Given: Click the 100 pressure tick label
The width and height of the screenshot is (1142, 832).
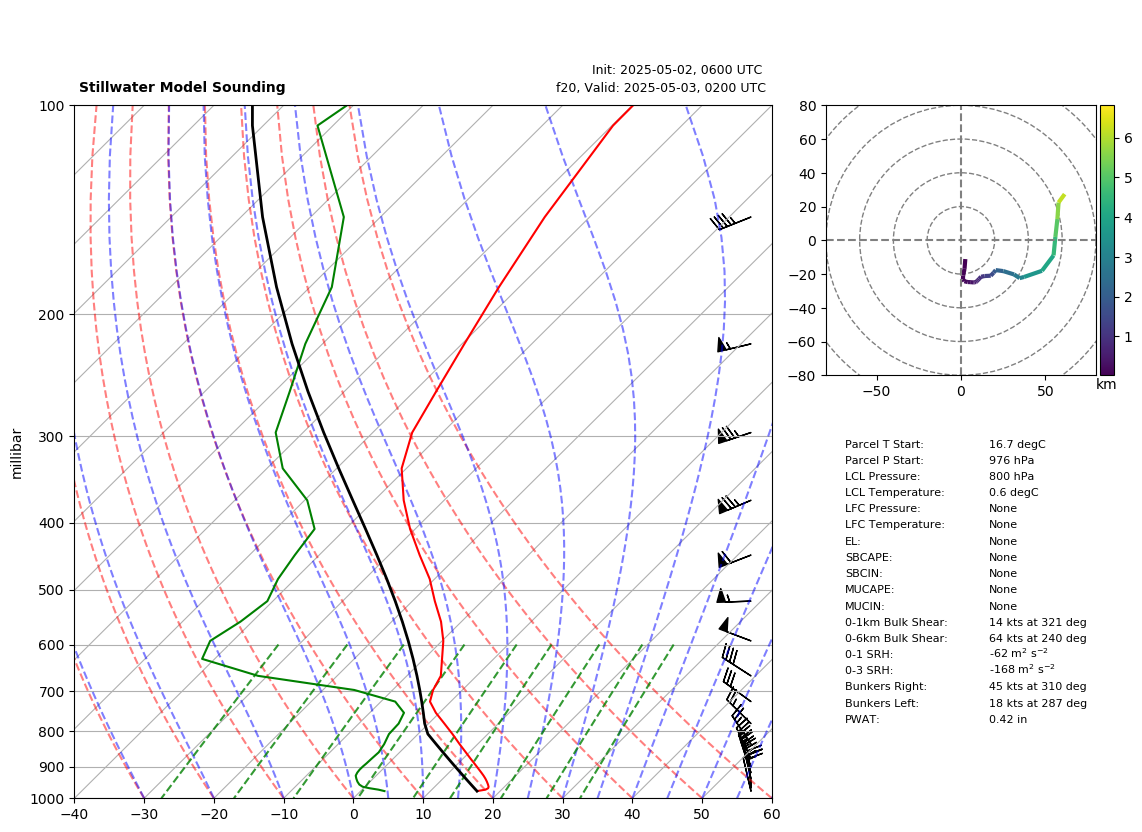Looking at the screenshot, I should (x=52, y=106).
